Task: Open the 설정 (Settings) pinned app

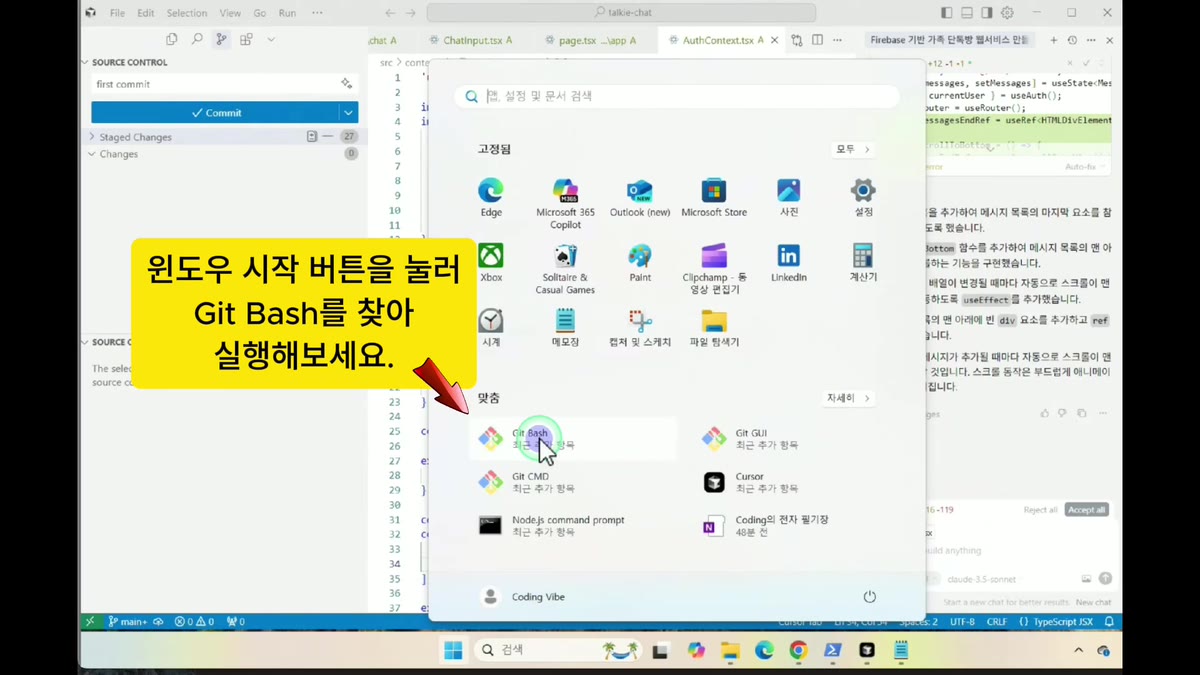Action: [x=863, y=197]
